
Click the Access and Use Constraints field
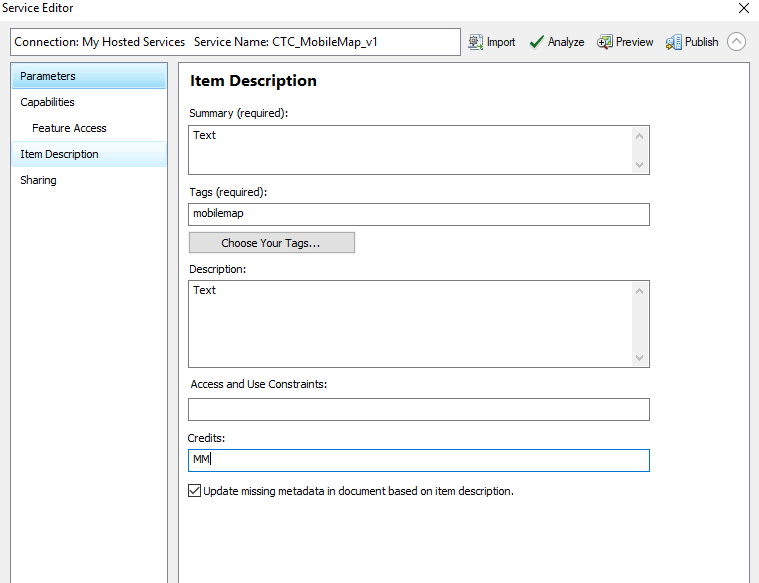pos(418,409)
